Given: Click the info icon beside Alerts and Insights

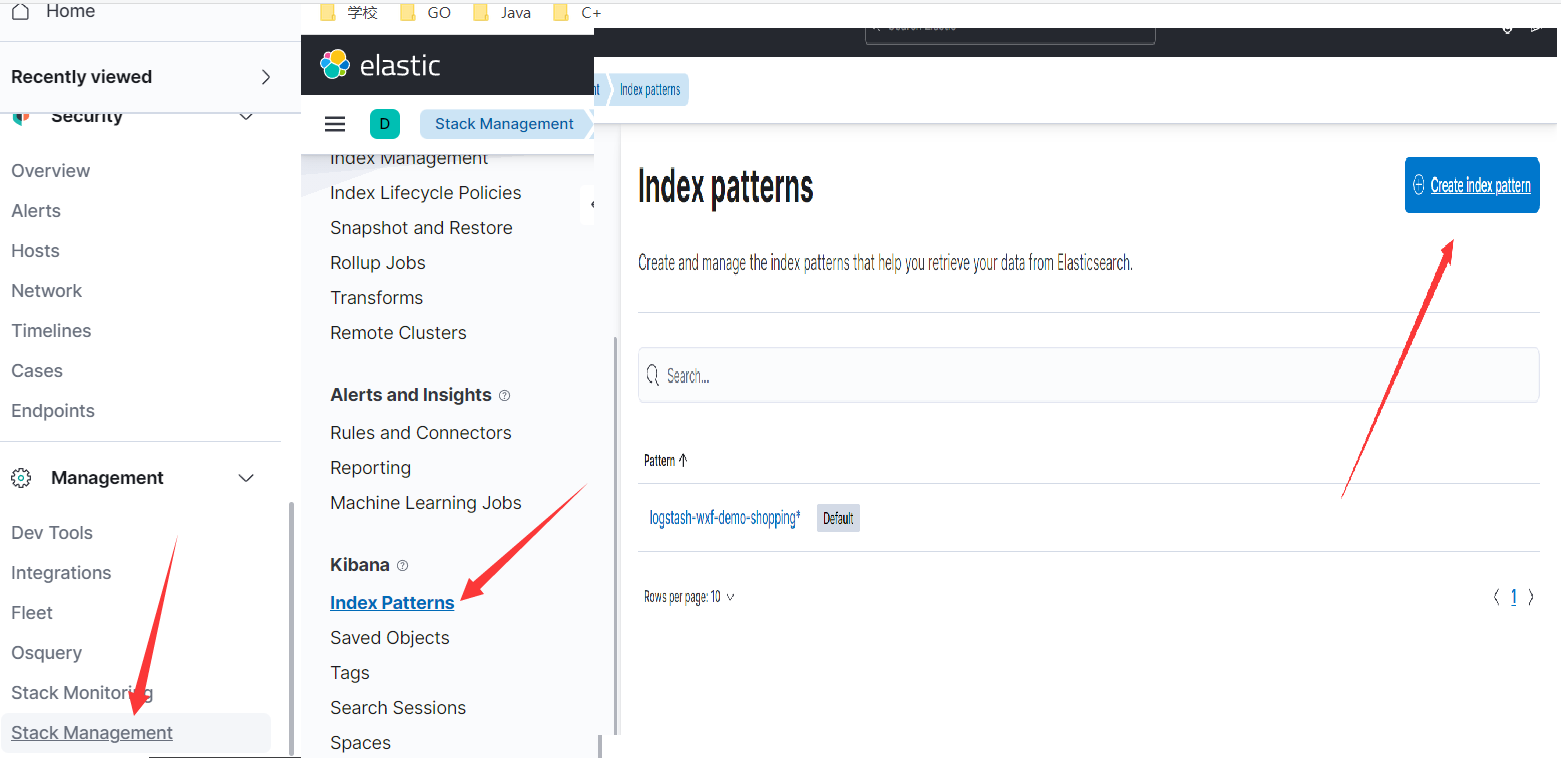Looking at the screenshot, I should coord(504,396).
